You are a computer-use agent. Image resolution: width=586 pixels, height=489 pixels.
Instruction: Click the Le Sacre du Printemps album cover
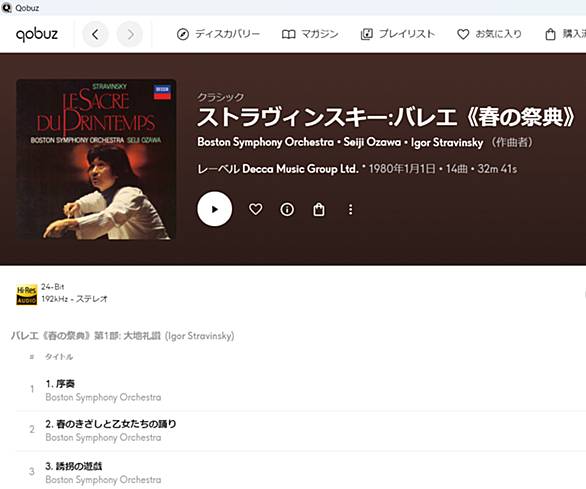click(96, 159)
